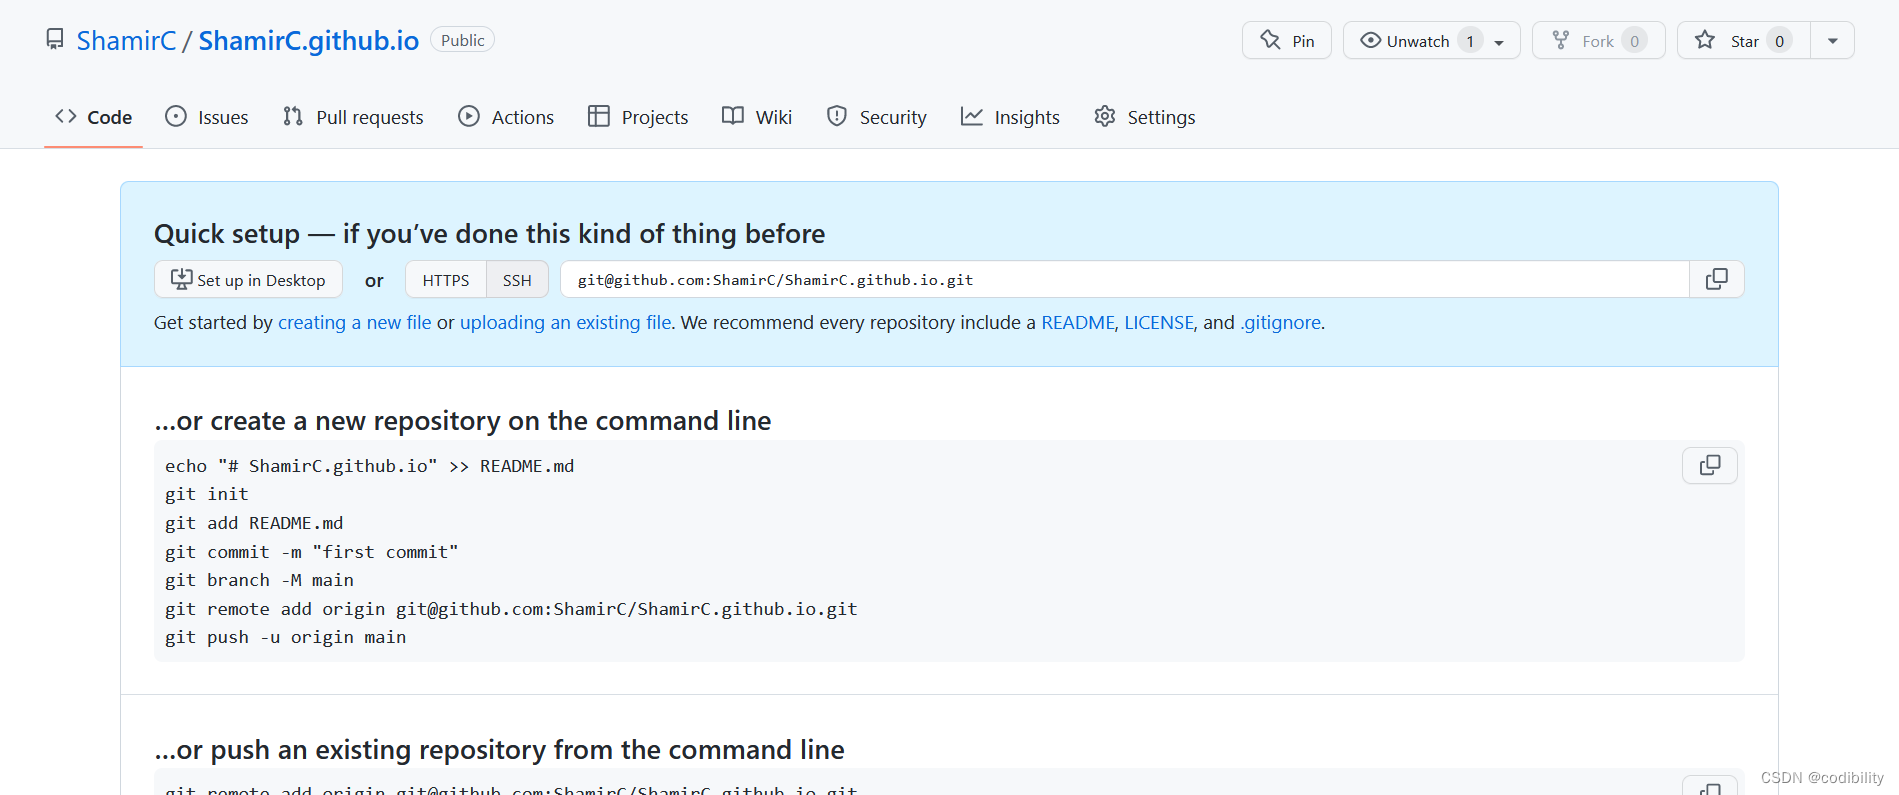
Task: Open the ShamirC owner profile link
Action: pos(126,40)
